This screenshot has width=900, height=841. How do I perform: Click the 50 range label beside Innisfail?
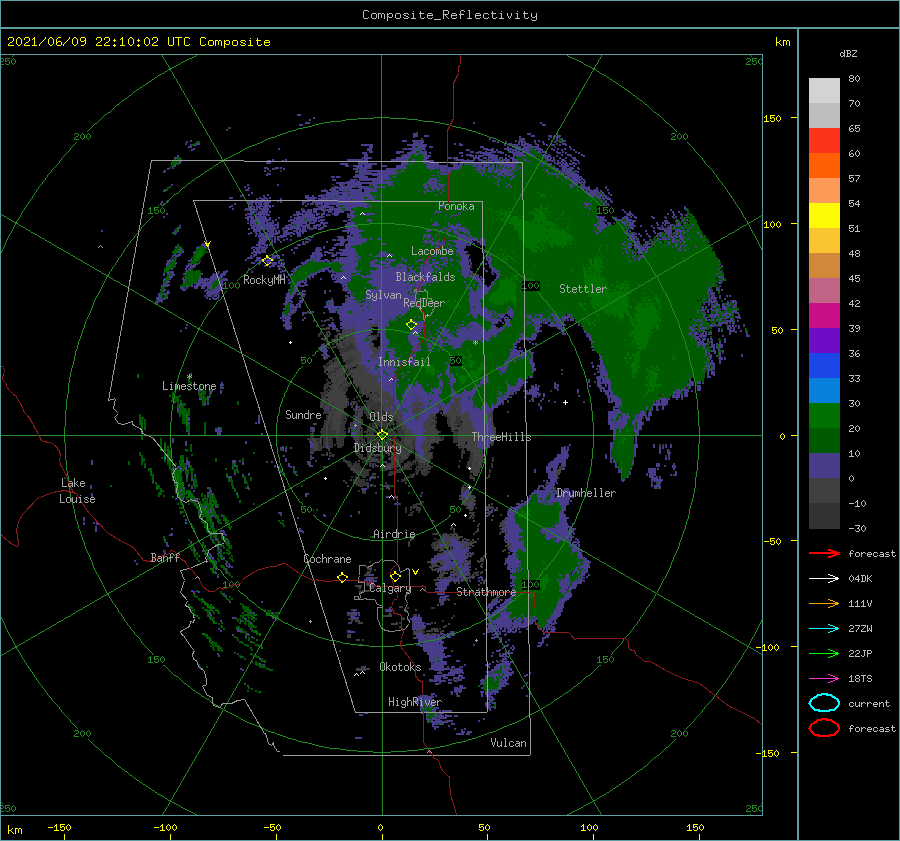coord(456,361)
